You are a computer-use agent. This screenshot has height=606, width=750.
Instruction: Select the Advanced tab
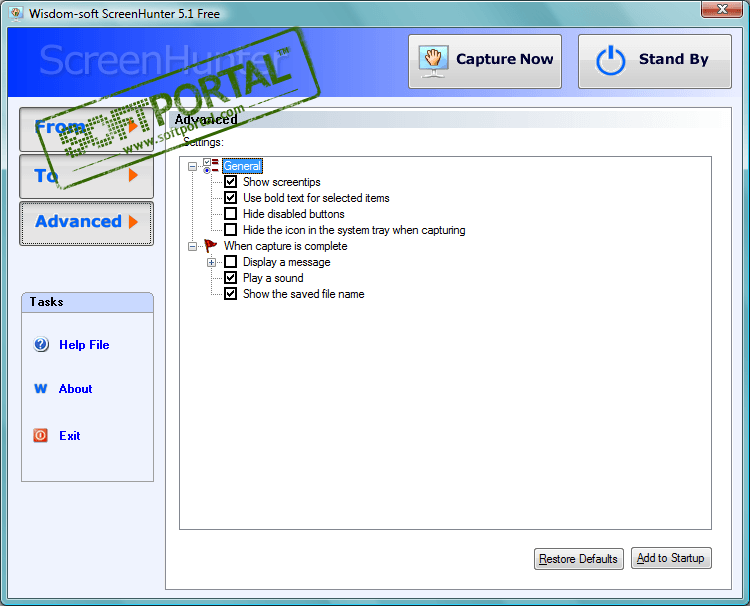point(87,223)
